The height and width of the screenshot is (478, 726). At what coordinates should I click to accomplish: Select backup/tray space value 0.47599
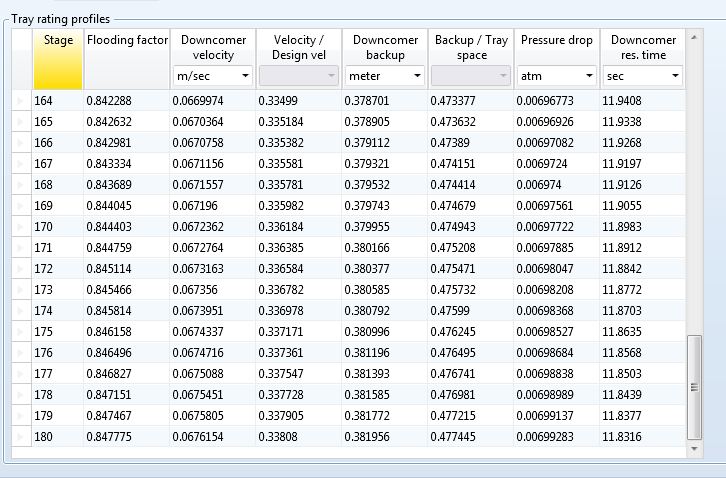470,310
